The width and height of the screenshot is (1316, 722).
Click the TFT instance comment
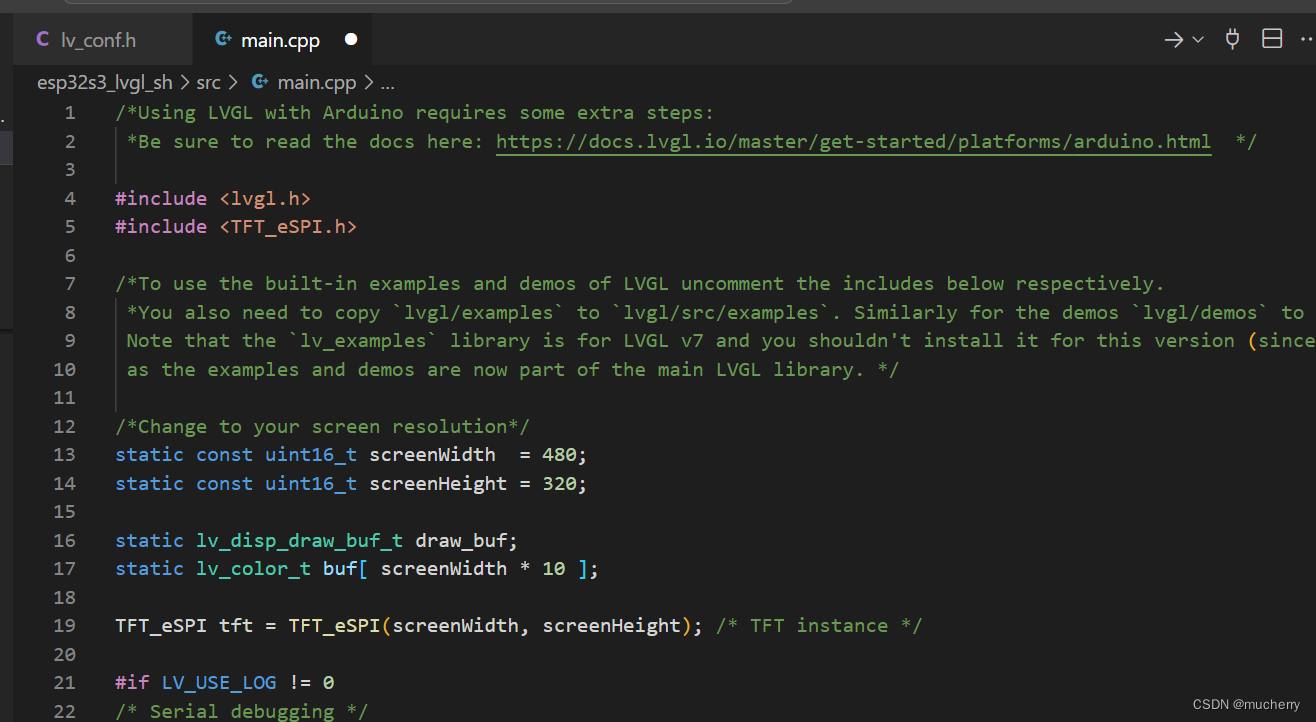[x=819, y=626]
